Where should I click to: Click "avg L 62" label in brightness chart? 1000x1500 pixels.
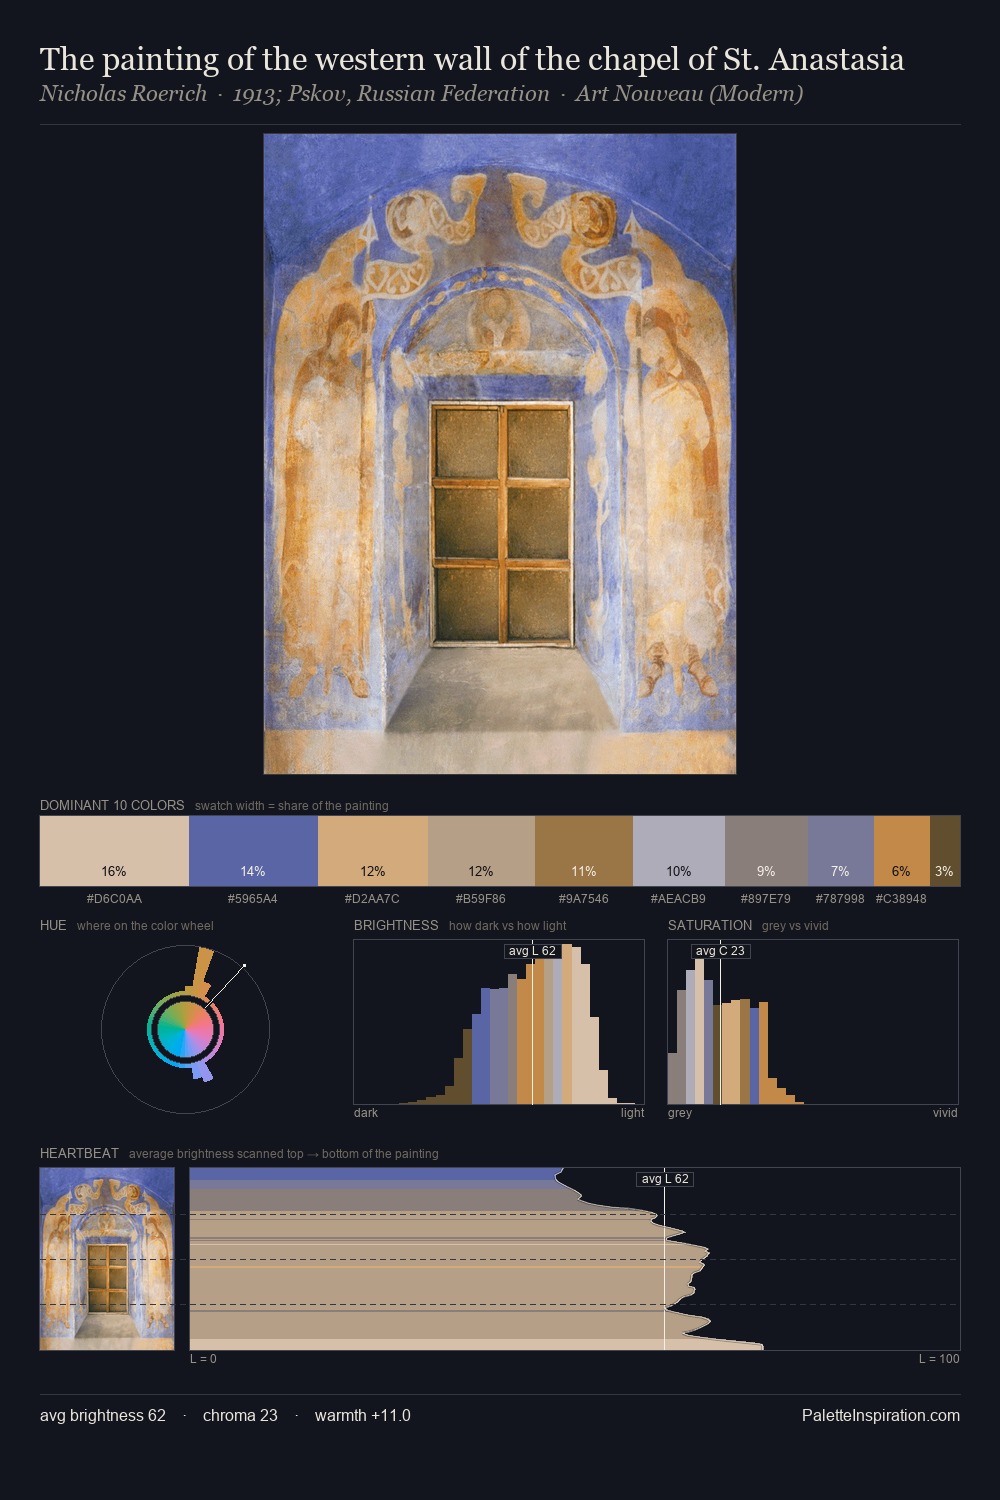[x=532, y=951]
